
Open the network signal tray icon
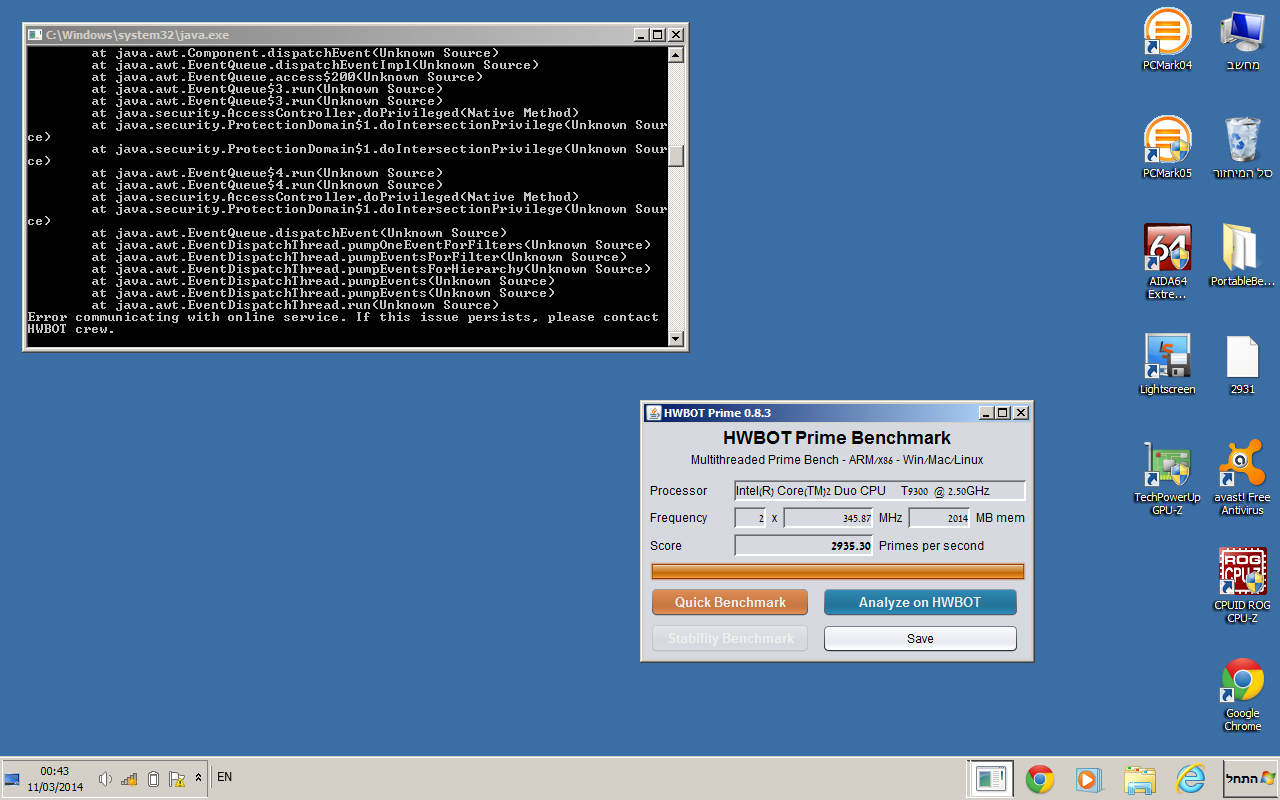[x=129, y=779]
